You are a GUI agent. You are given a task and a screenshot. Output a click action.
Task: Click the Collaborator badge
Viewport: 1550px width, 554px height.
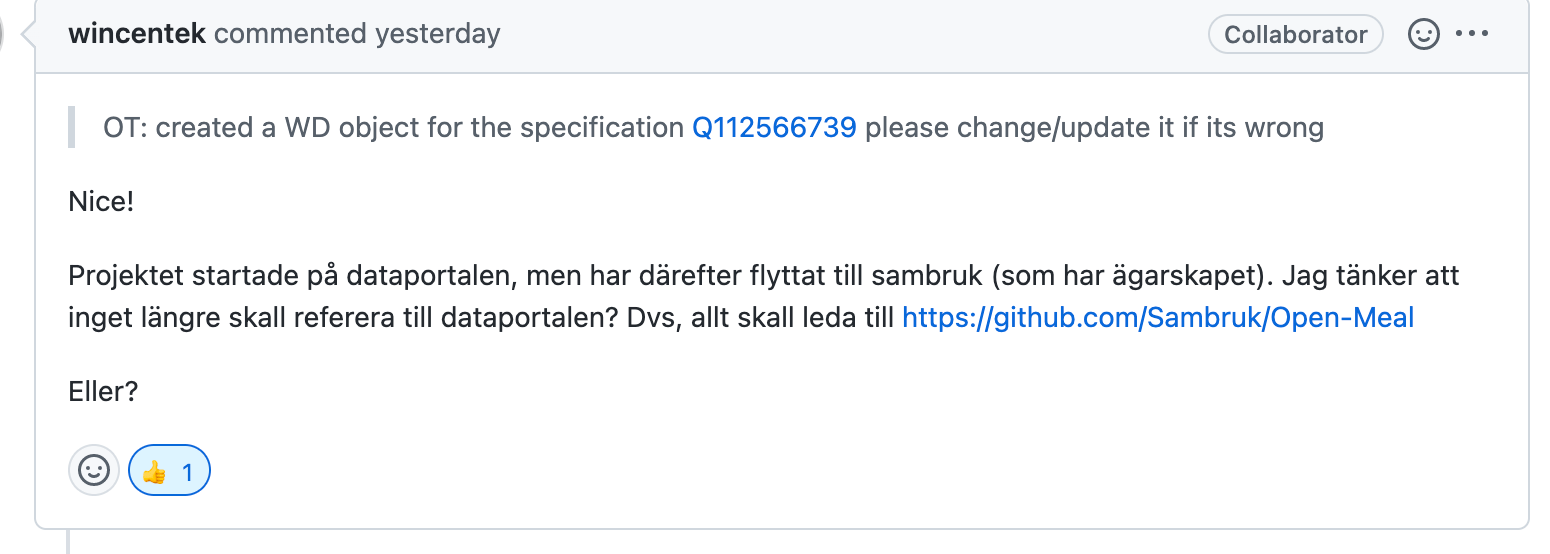pyautogui.click(x=1295, y=34)
